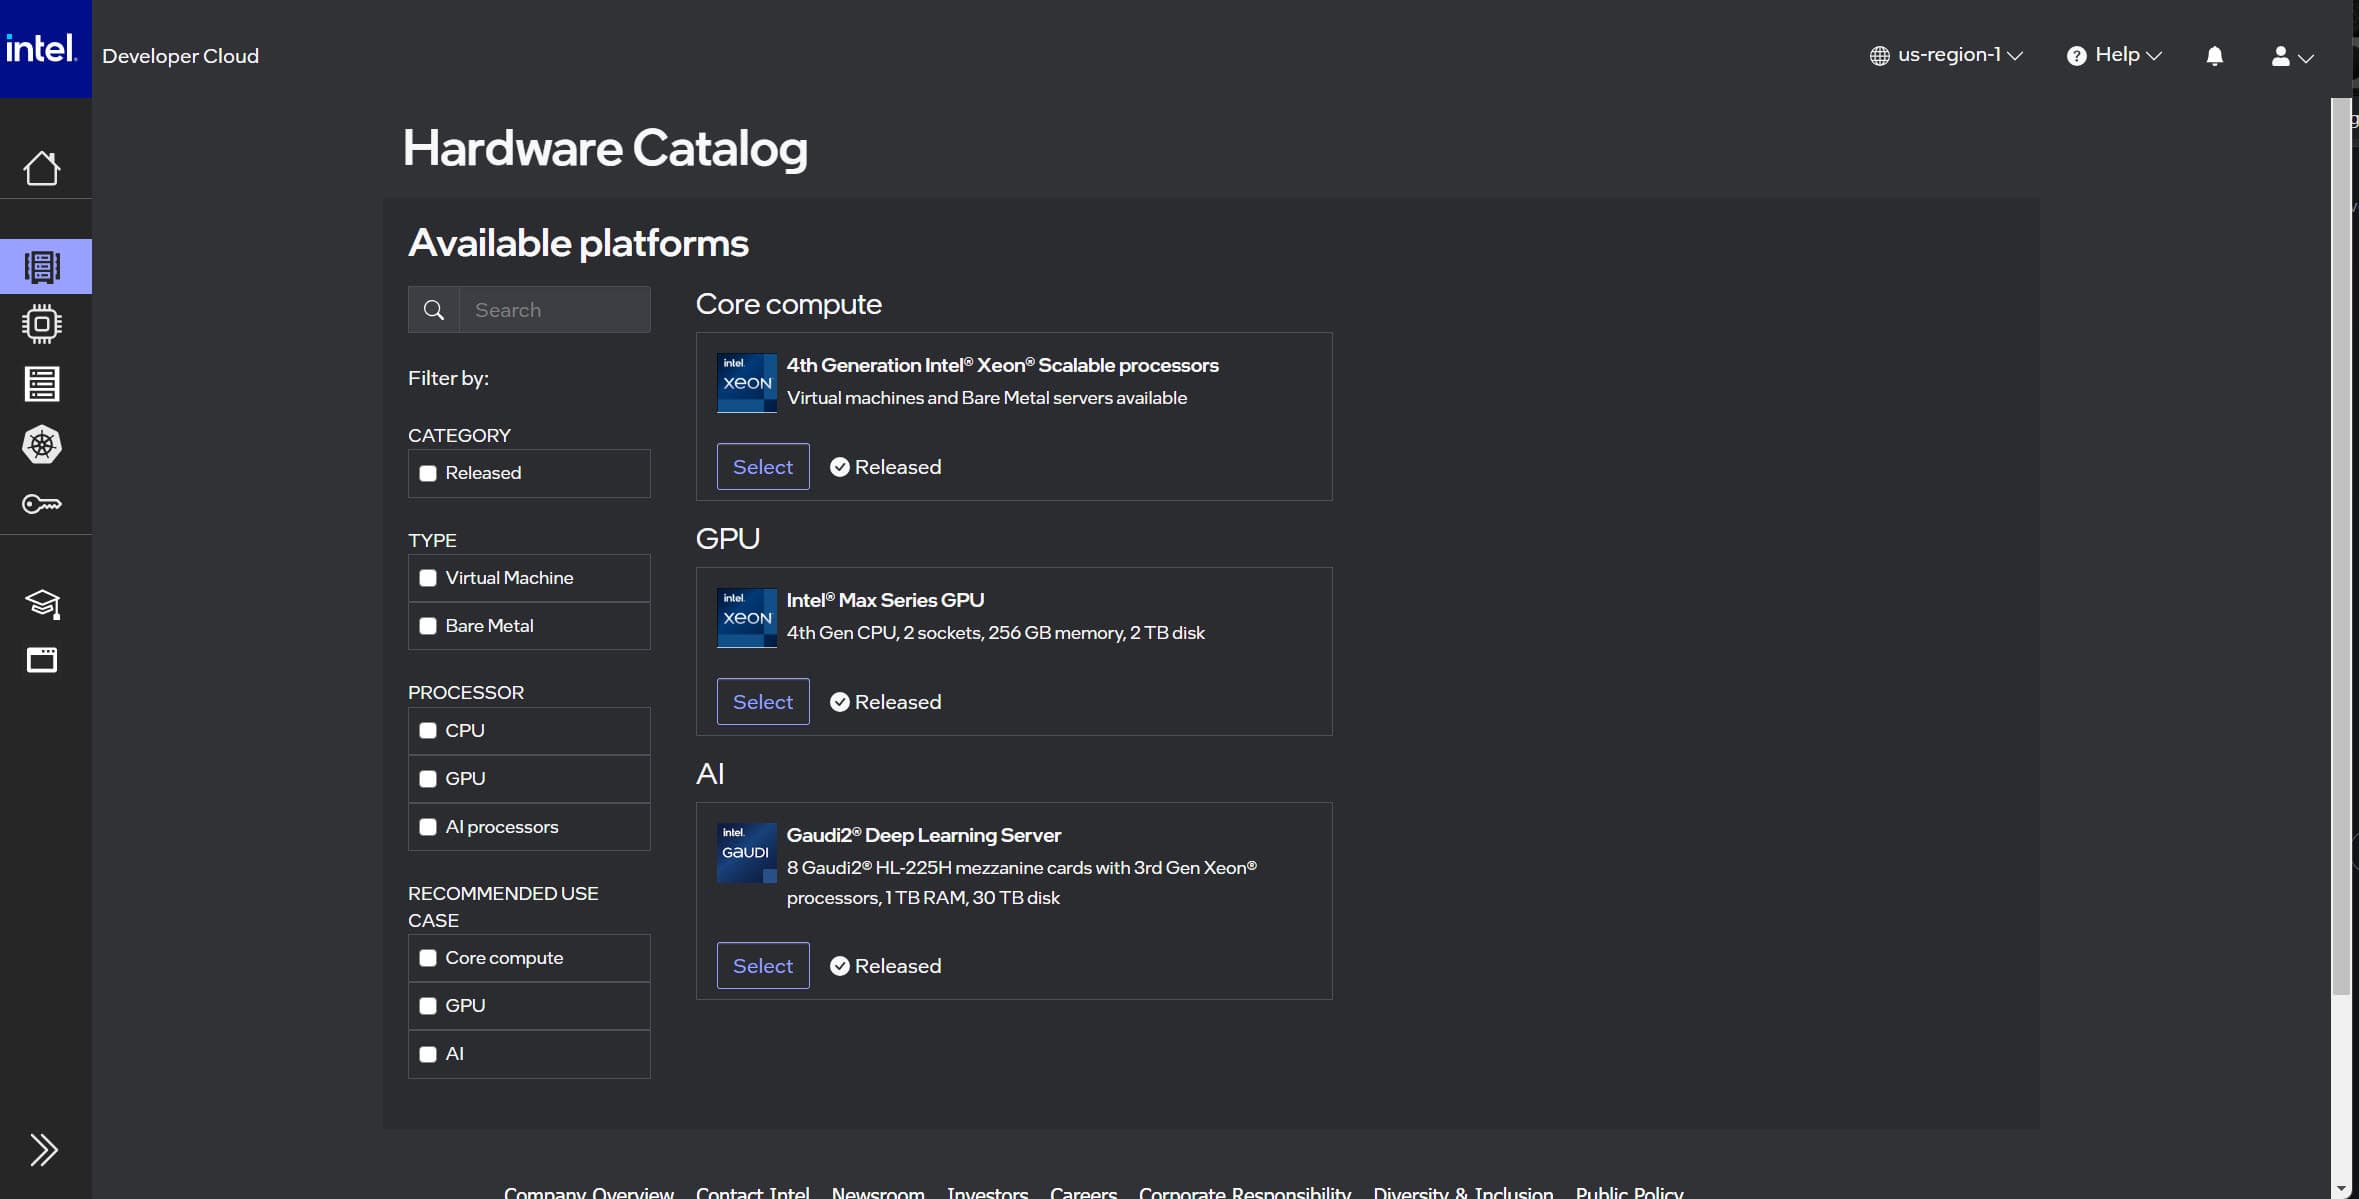Check the Bare Metal filter checkbox

[x=428, y=626]
